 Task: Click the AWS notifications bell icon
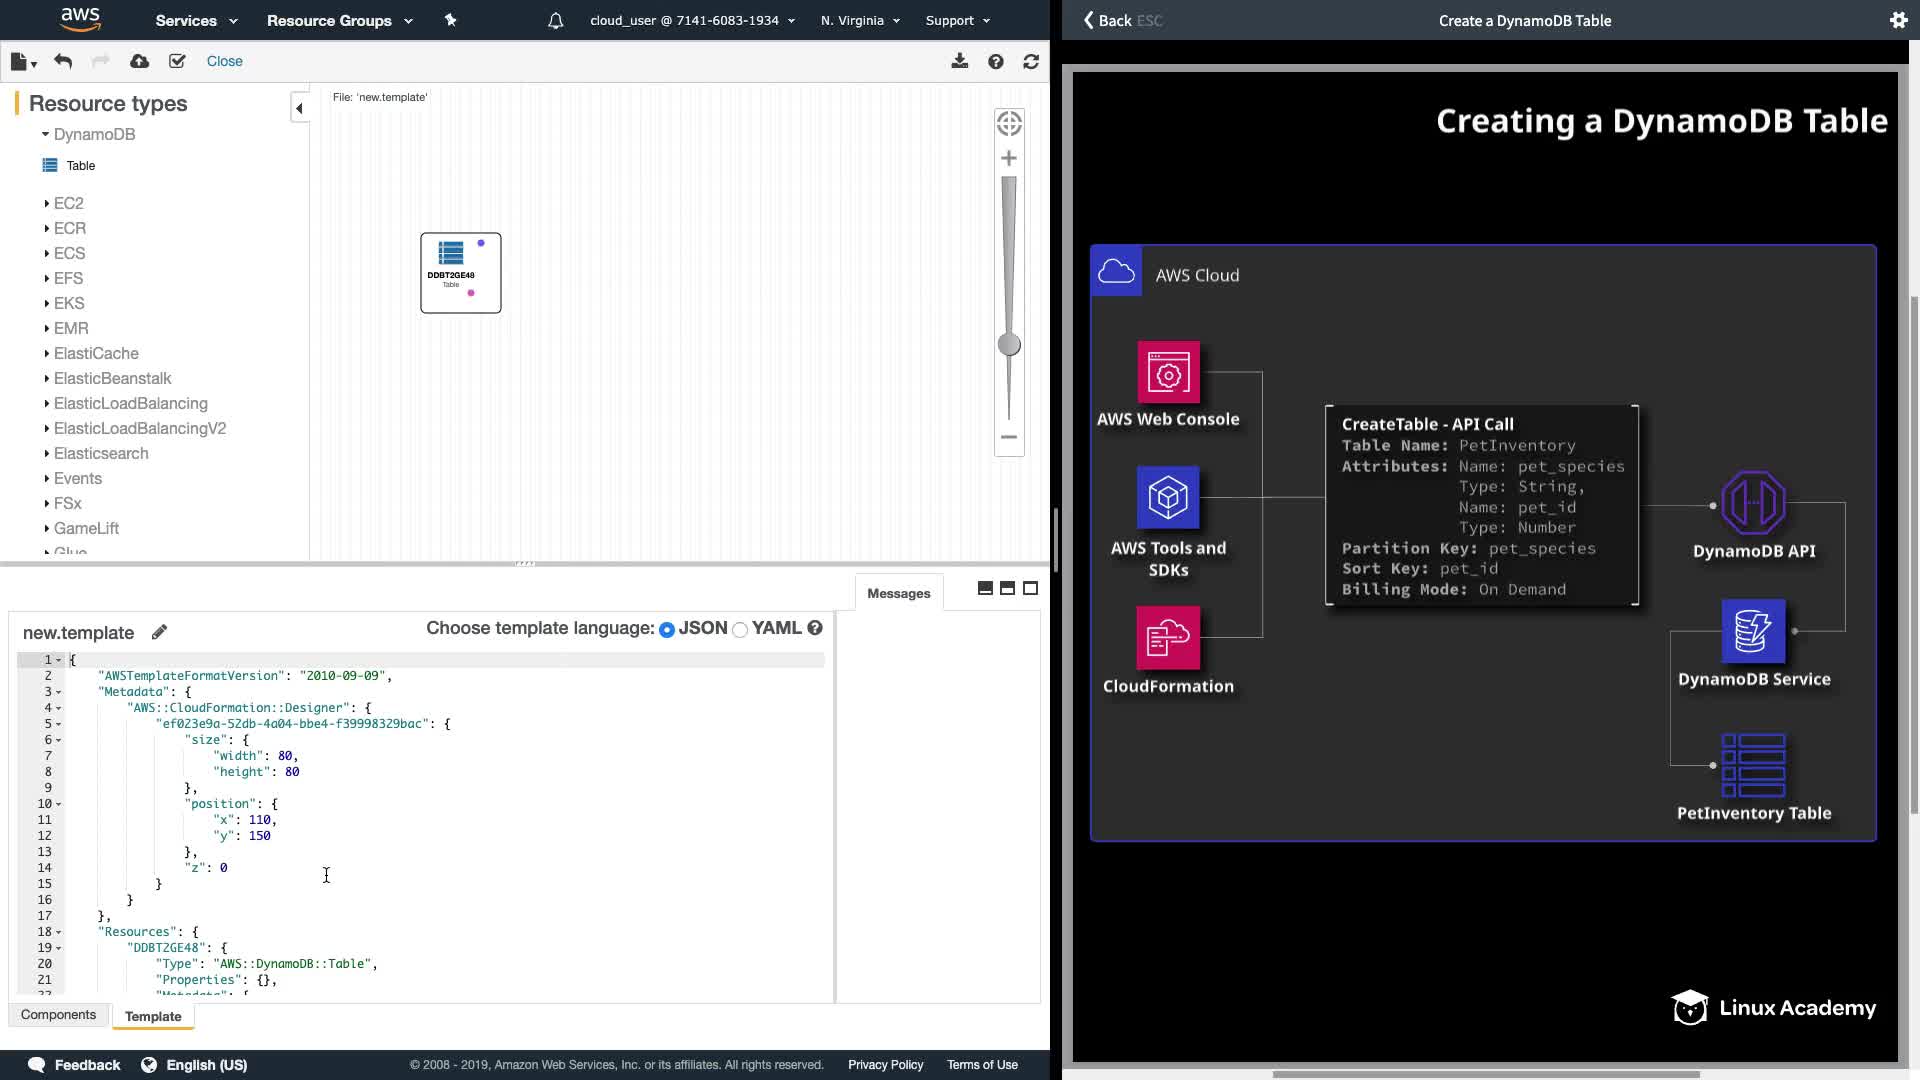point(555,20)
